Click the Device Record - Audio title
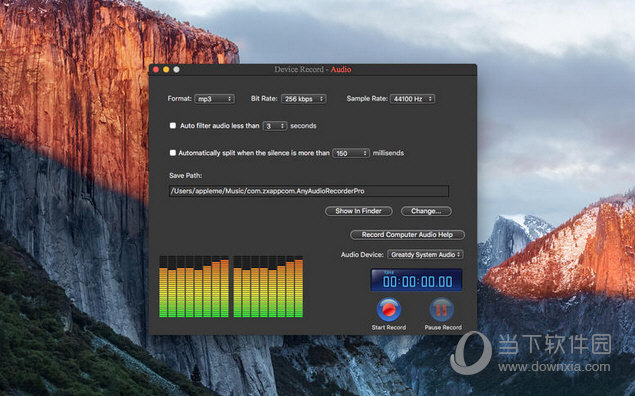The width and height of the screenshot is (635, 396). (313, 69)
